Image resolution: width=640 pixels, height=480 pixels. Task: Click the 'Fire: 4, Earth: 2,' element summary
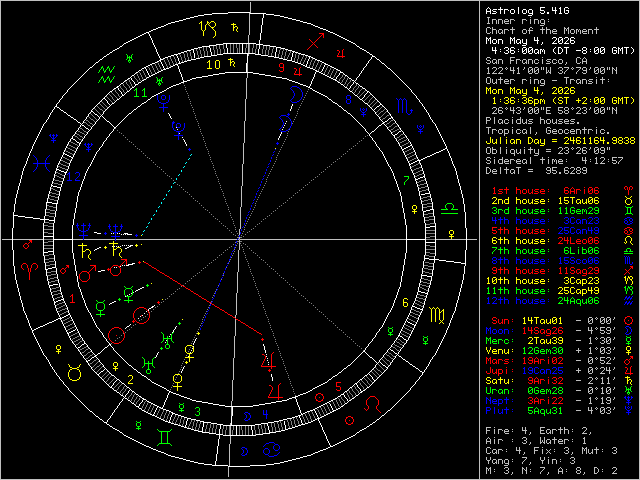pos(539,431)
